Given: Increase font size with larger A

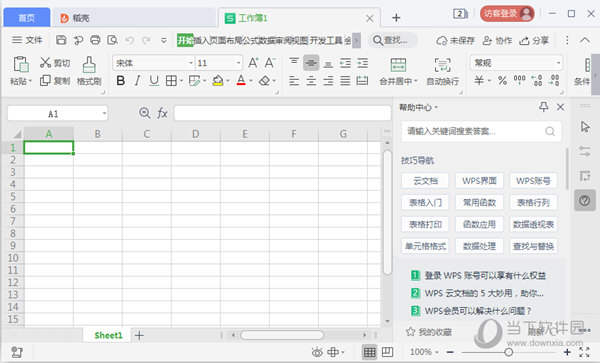Looking at the screenshot, I should [x=253, y=62].
